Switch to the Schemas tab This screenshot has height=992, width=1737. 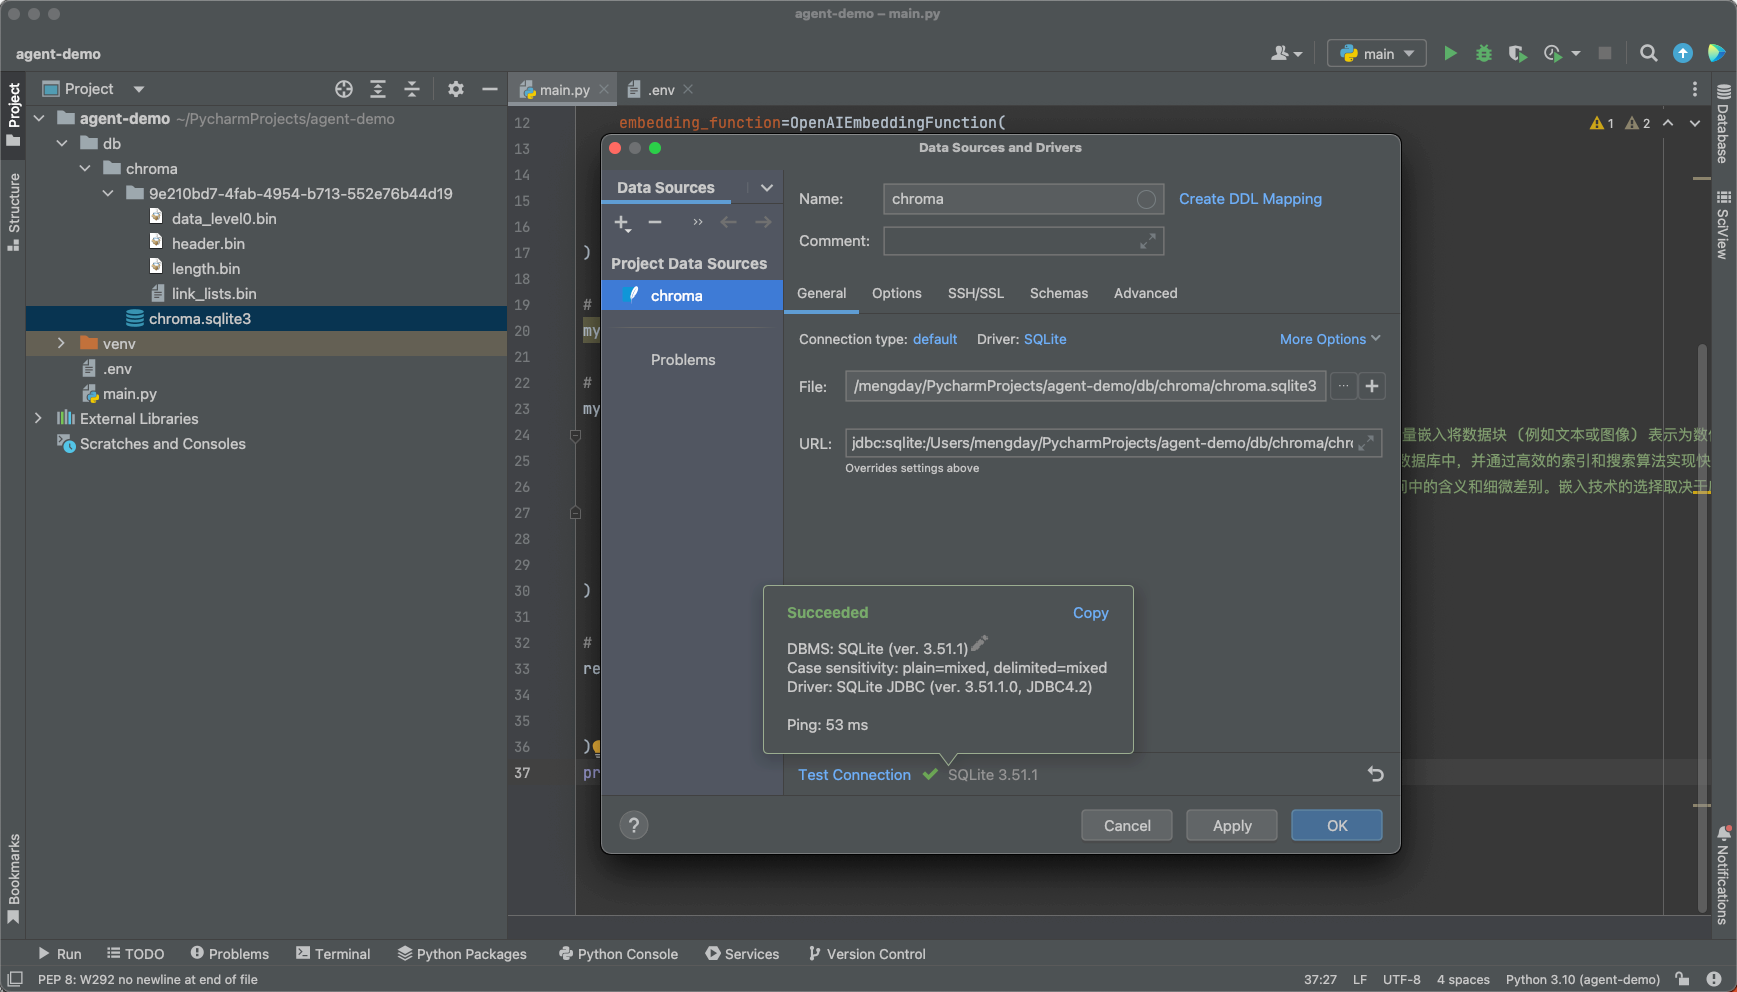click(1058, 293)
